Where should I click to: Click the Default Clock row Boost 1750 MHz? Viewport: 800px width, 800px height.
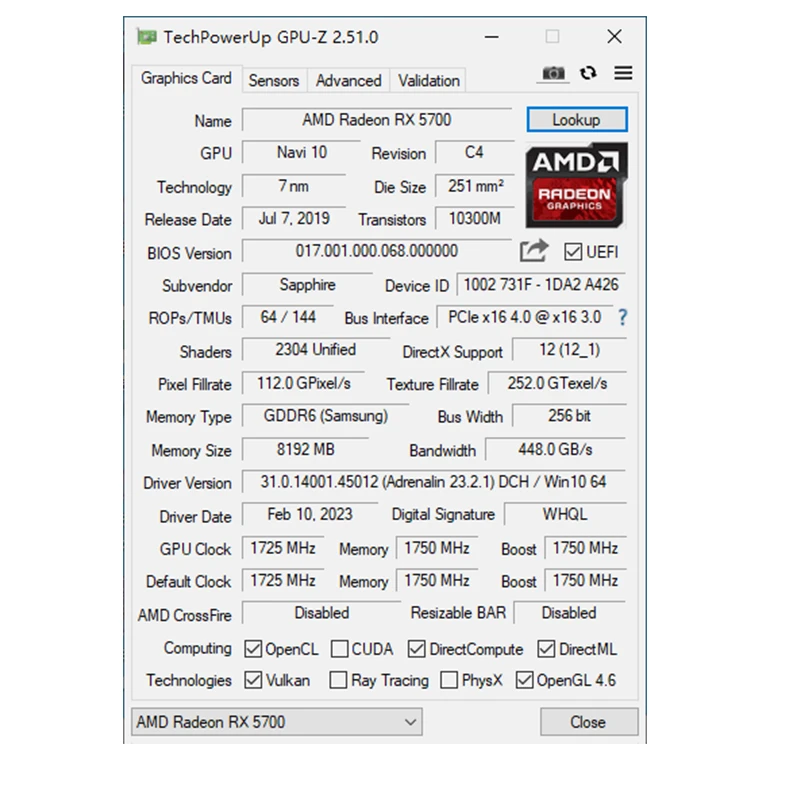click(586, 581)
